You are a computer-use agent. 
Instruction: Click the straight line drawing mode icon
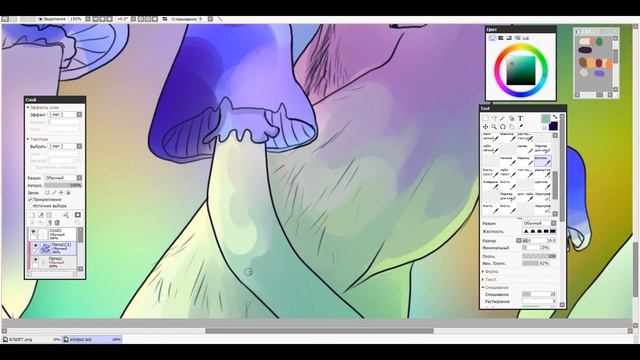(220, 19)
